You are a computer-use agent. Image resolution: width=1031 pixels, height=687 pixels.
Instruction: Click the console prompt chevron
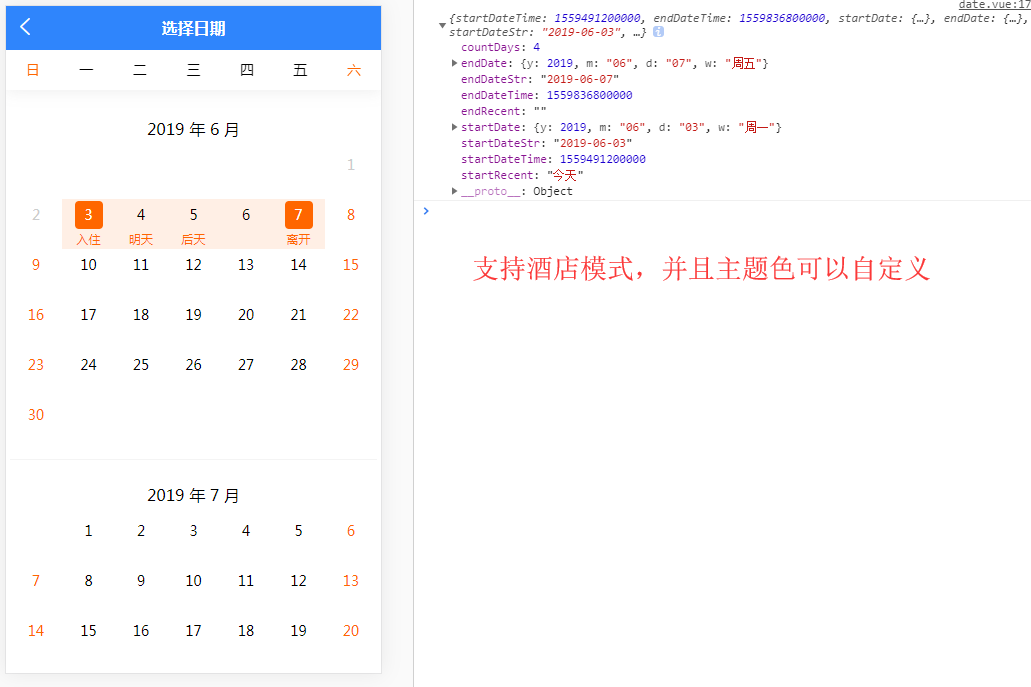[426, 210]
